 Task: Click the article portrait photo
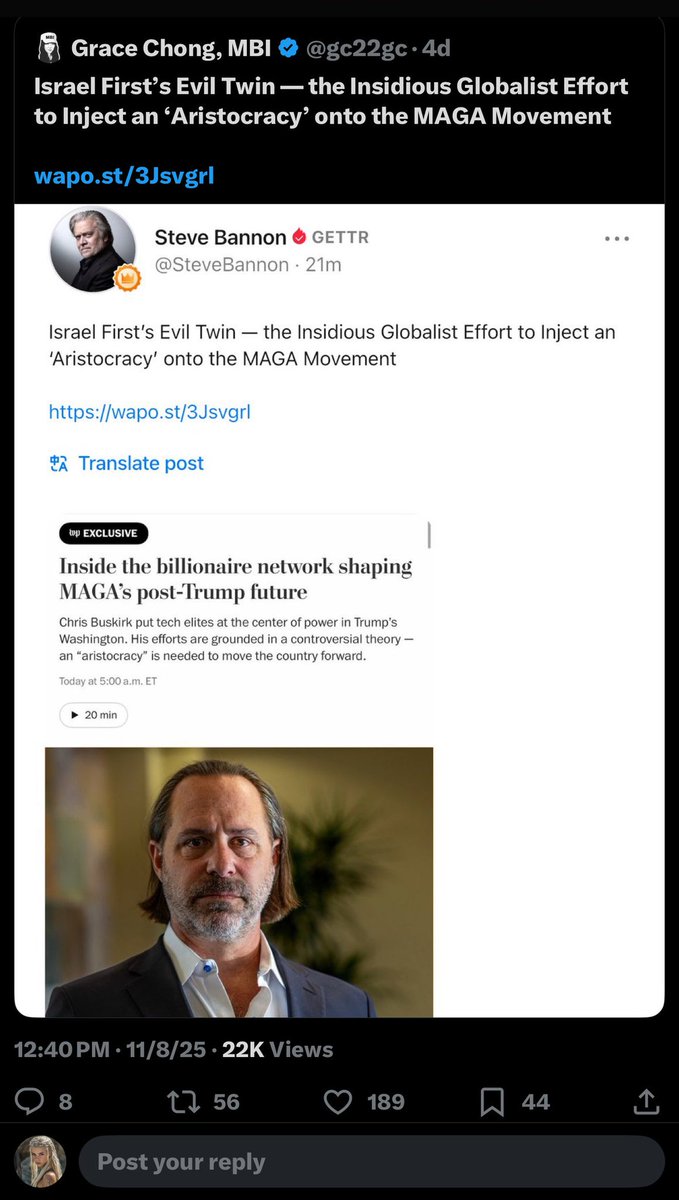coord(239,881)
